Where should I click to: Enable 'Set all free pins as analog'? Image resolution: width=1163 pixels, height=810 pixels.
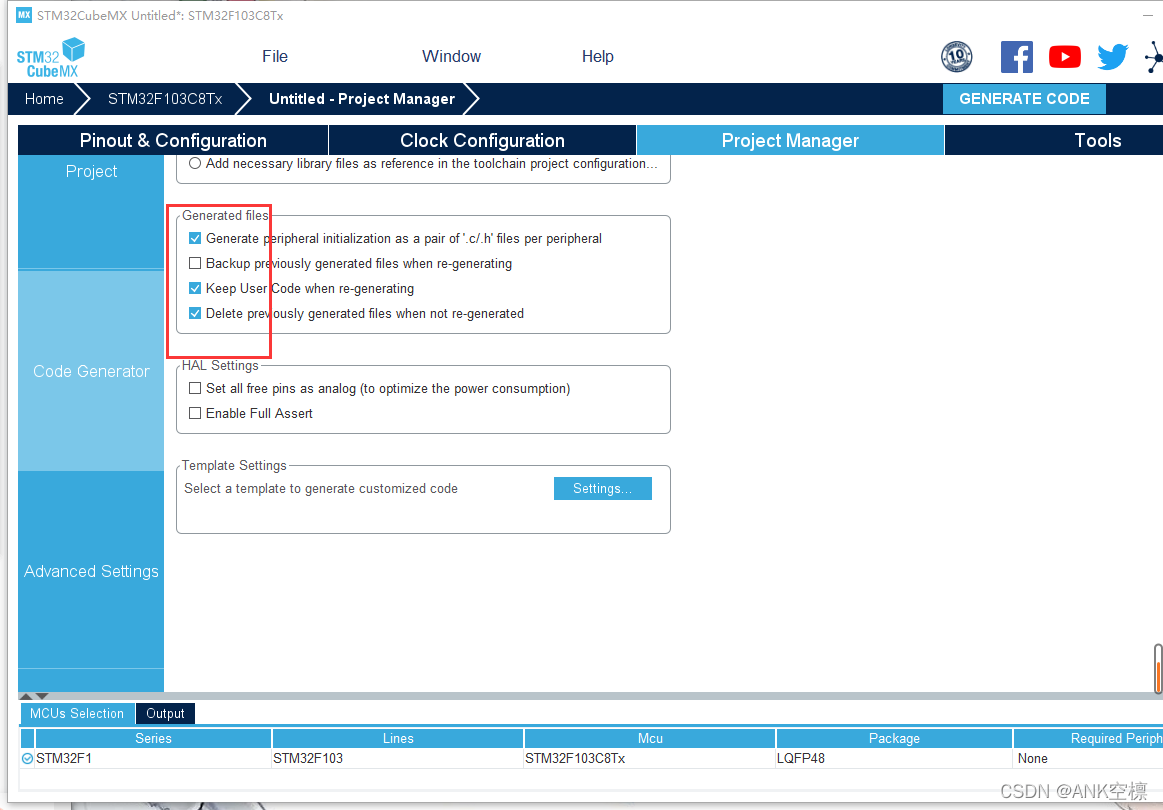click(x=195, y=388)
